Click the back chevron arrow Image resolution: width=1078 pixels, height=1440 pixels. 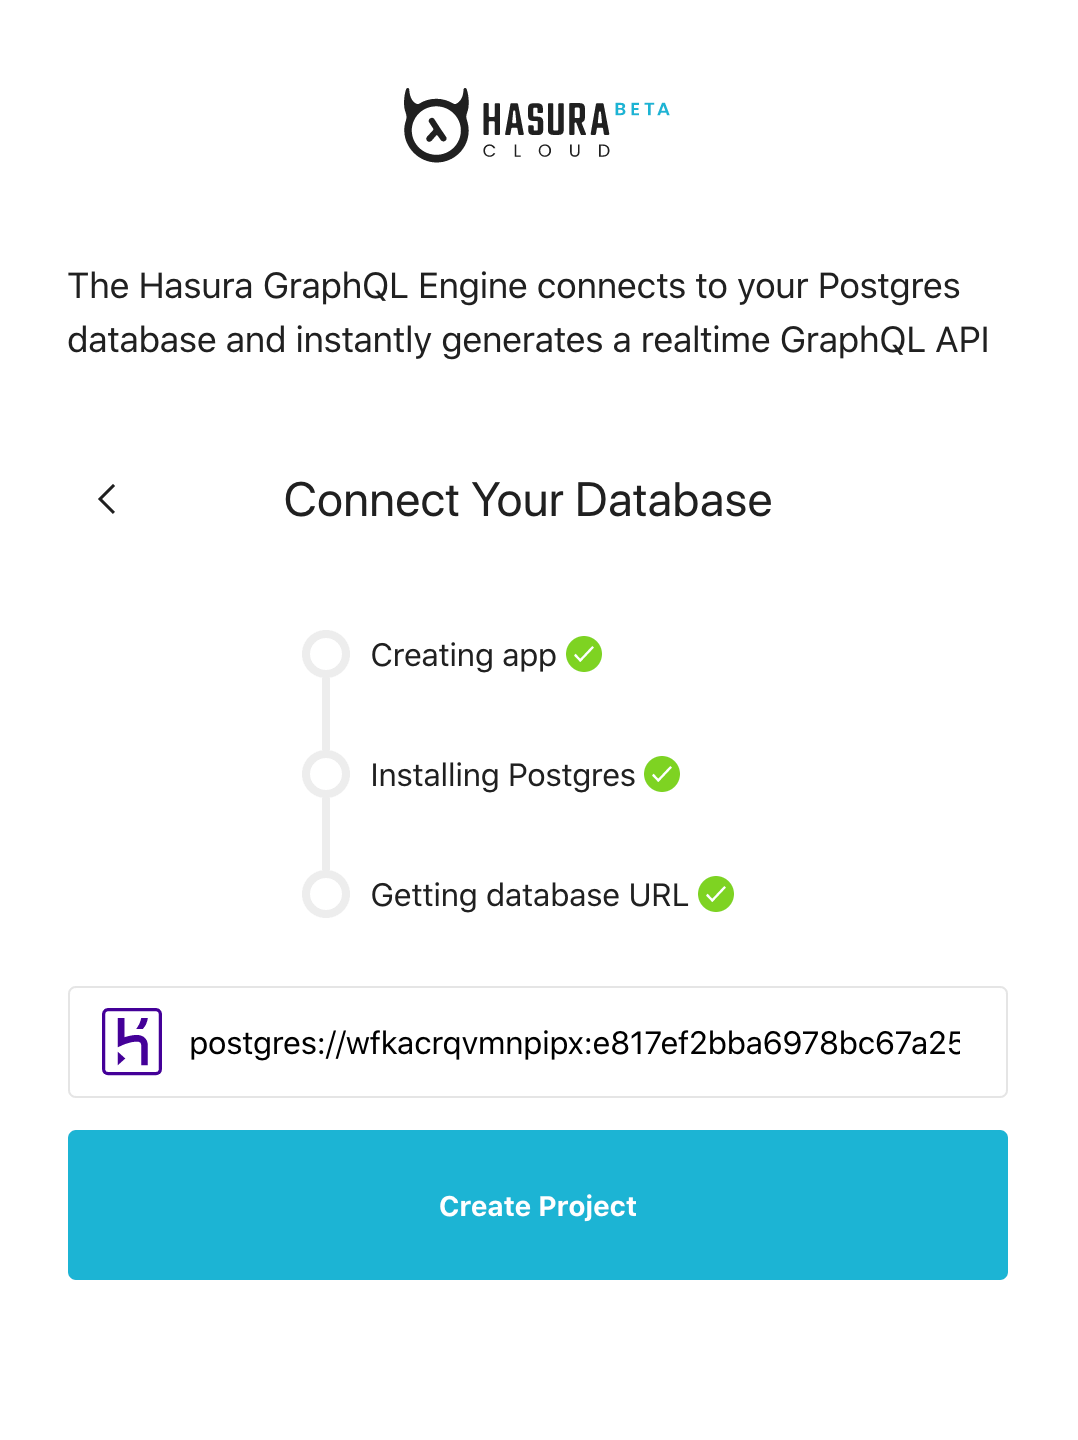pyautogui.click(x=107, y=499)
